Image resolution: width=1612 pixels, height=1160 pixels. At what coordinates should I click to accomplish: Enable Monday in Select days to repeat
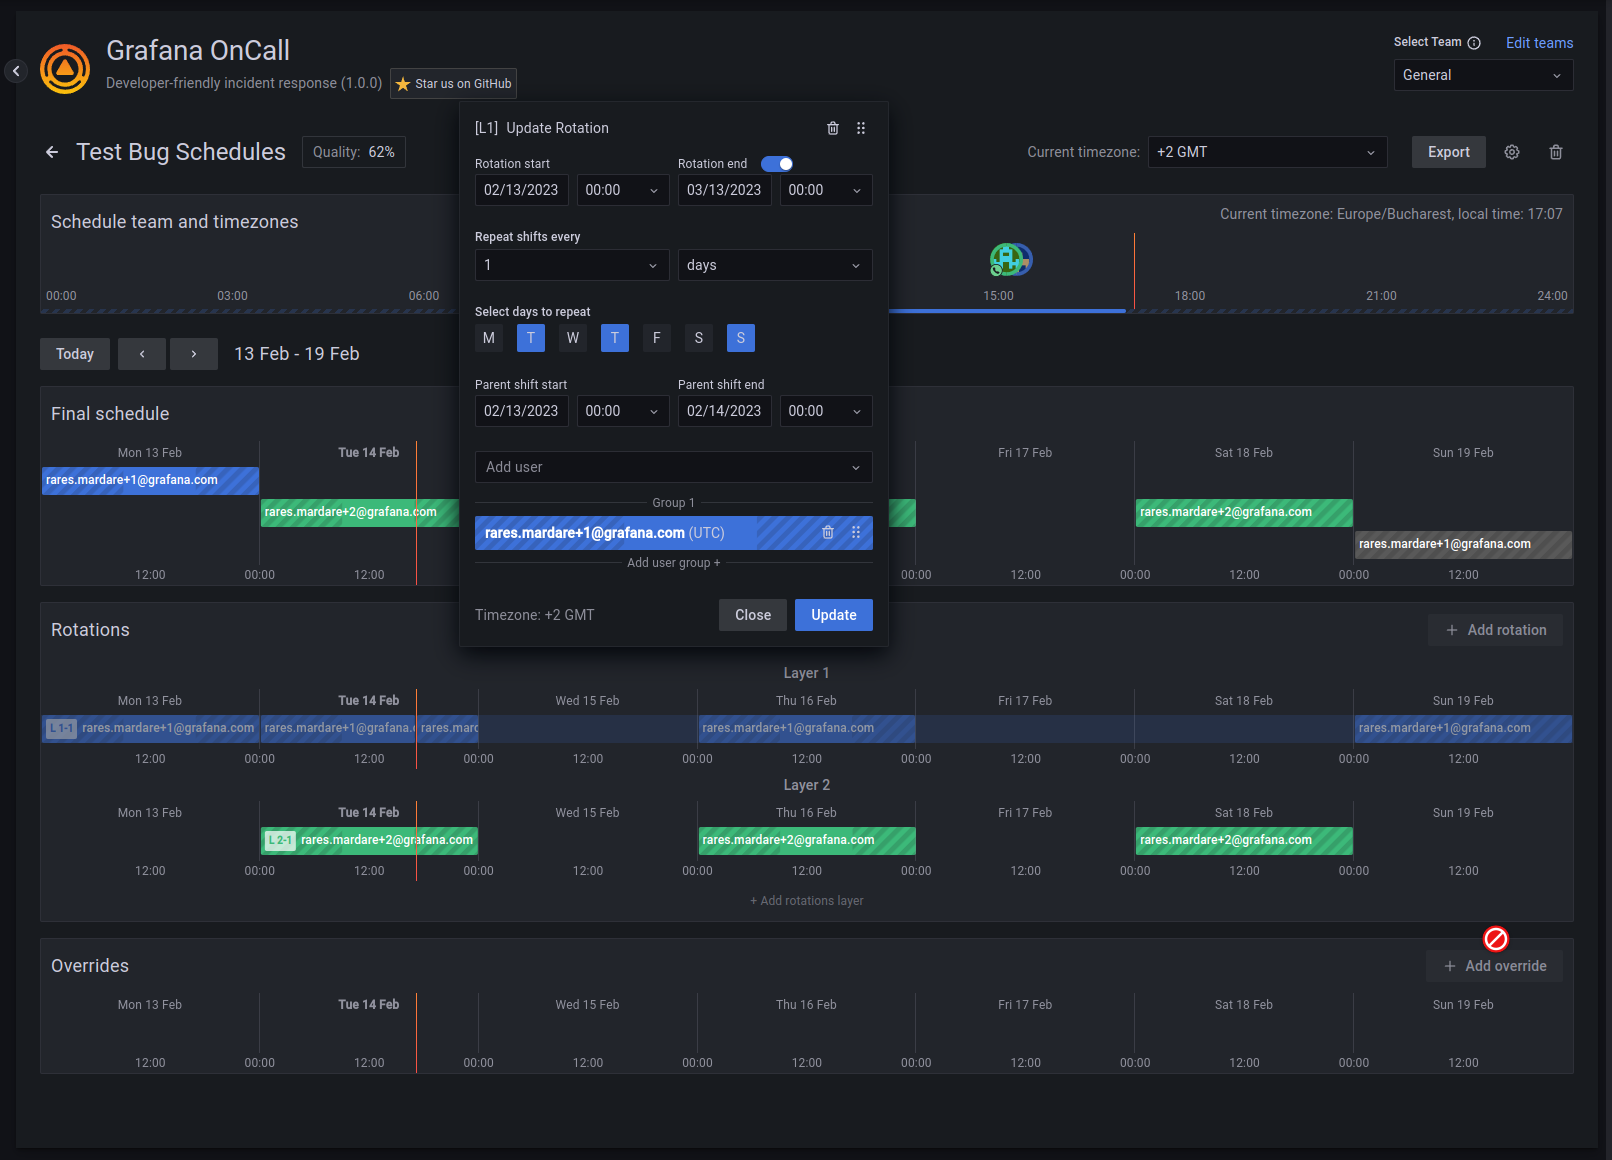click(489, 338)
